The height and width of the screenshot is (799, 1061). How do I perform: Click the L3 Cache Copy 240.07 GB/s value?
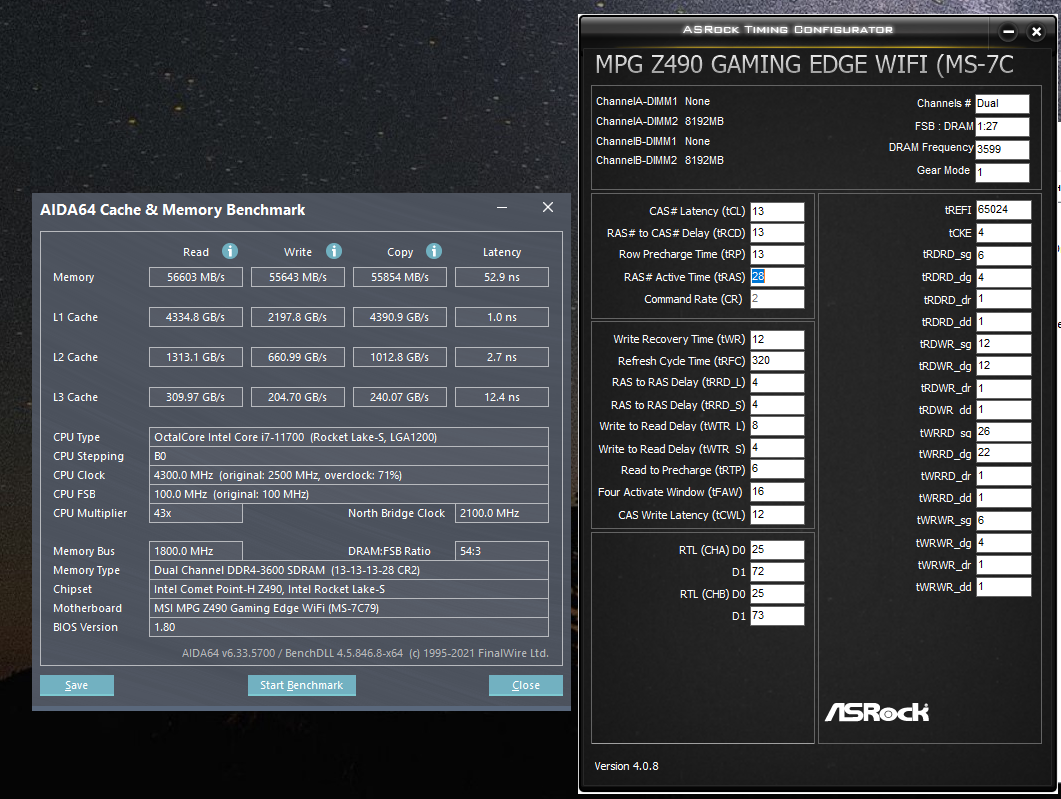[400, 397]
